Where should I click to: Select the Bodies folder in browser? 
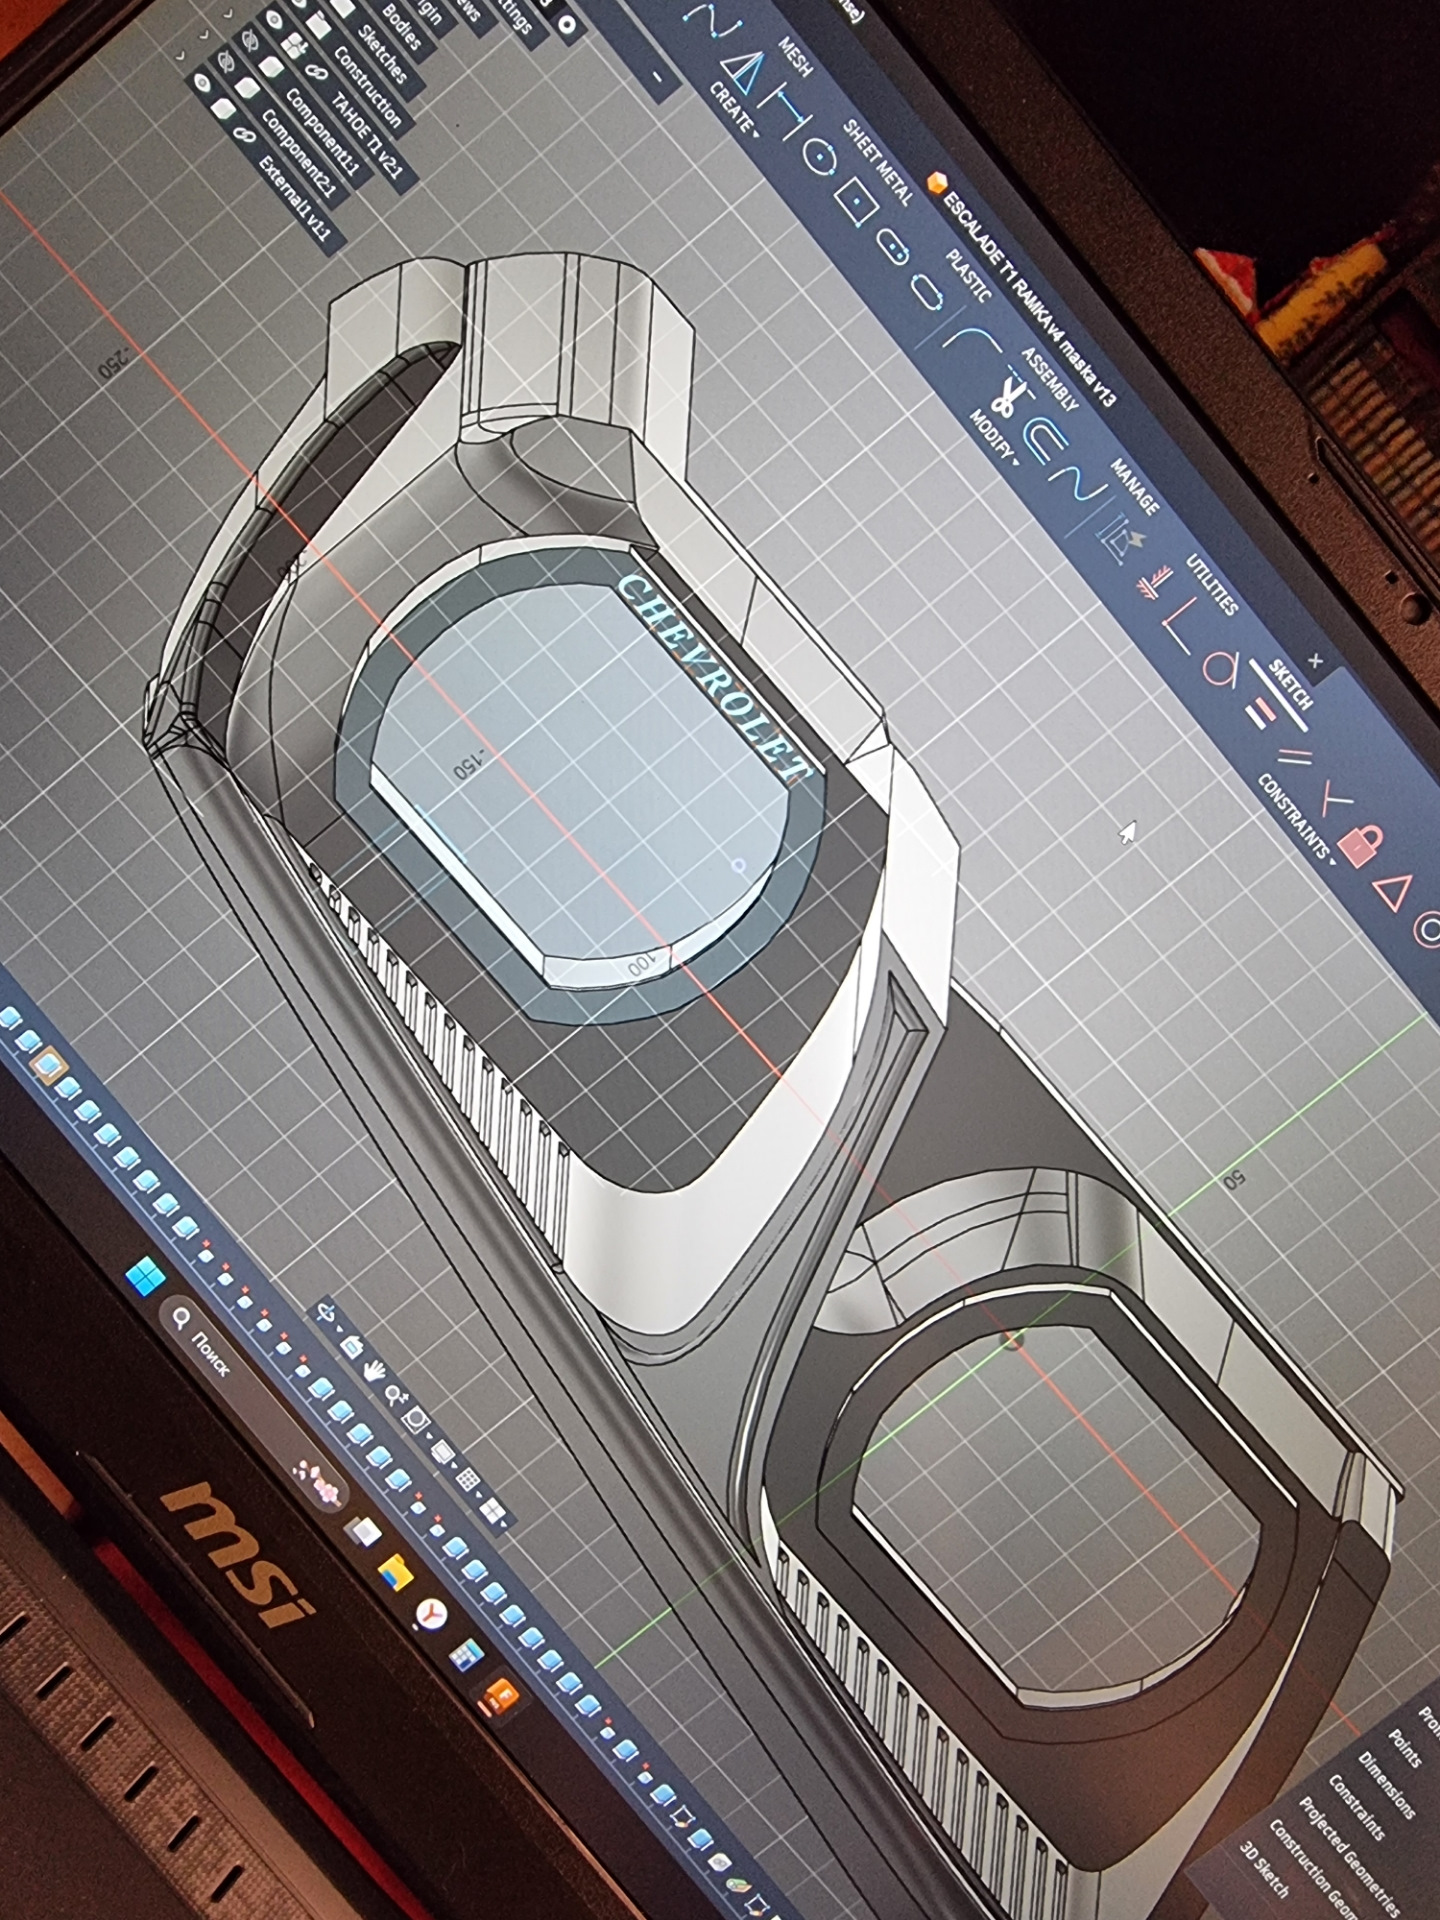pyautogui.click(x=403, y=27)
